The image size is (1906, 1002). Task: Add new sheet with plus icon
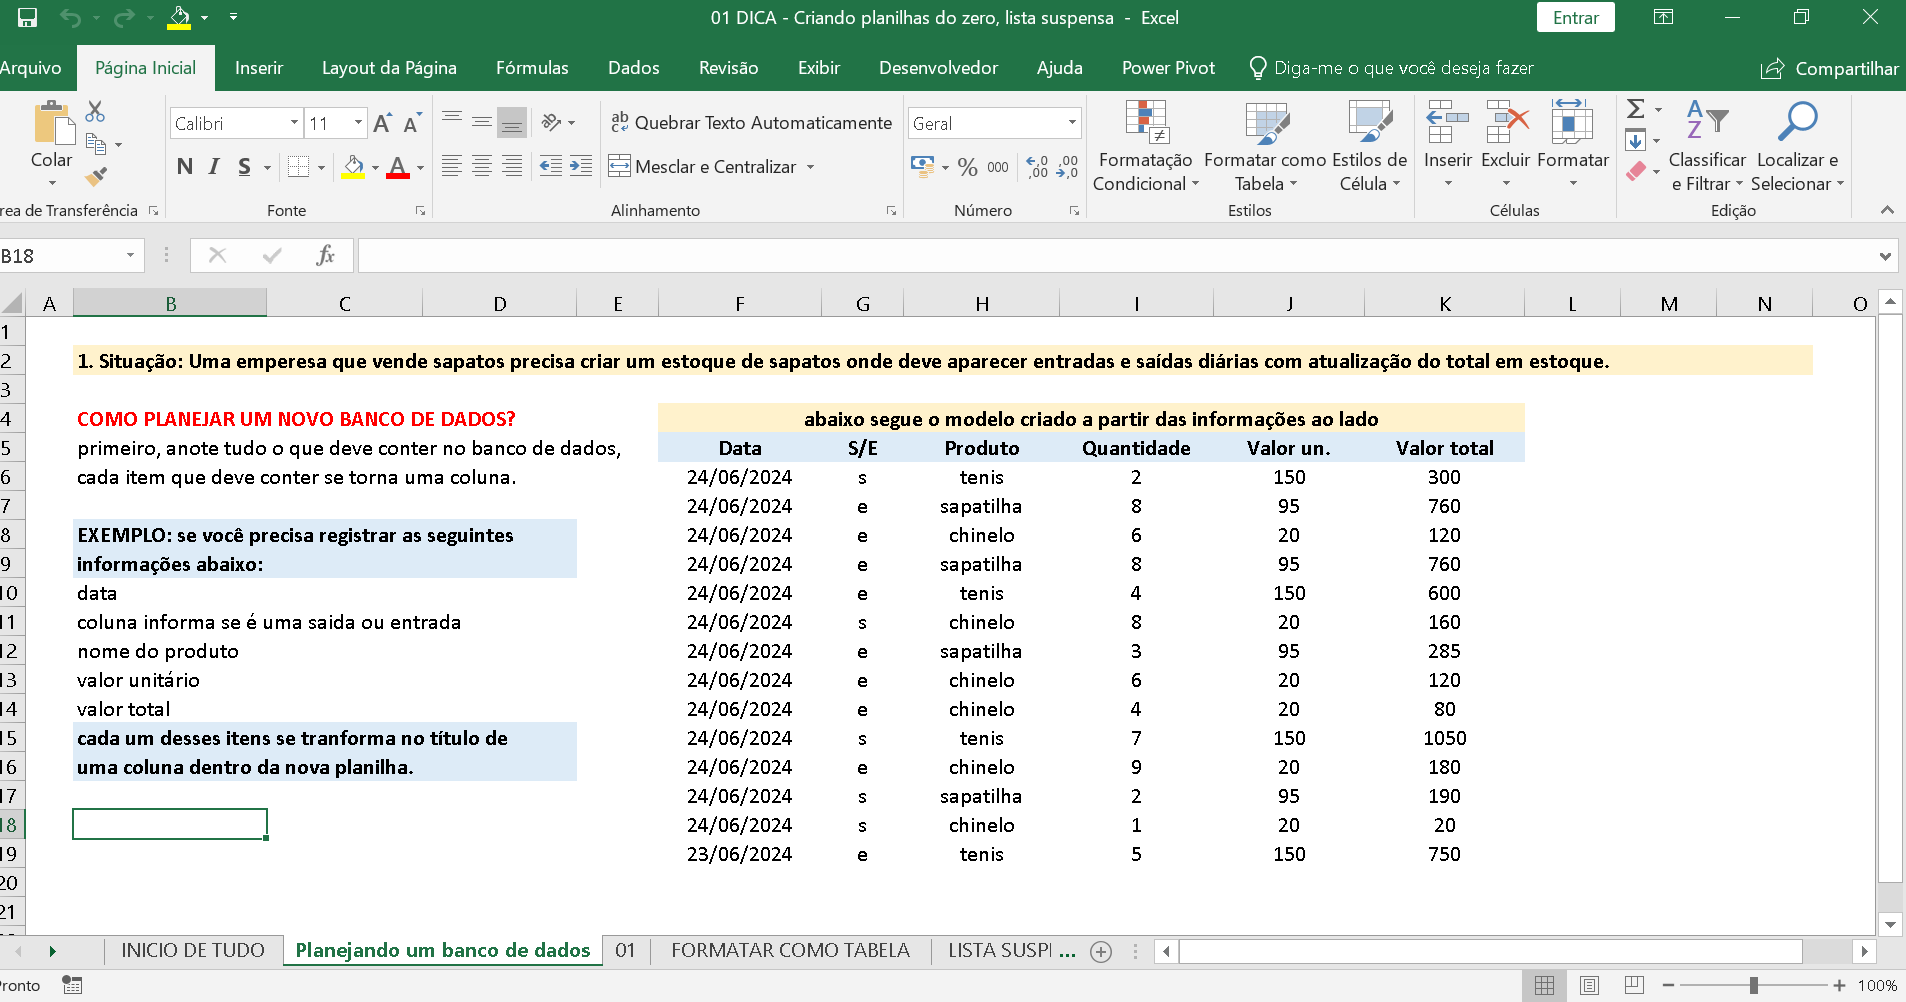[1101, 951]
